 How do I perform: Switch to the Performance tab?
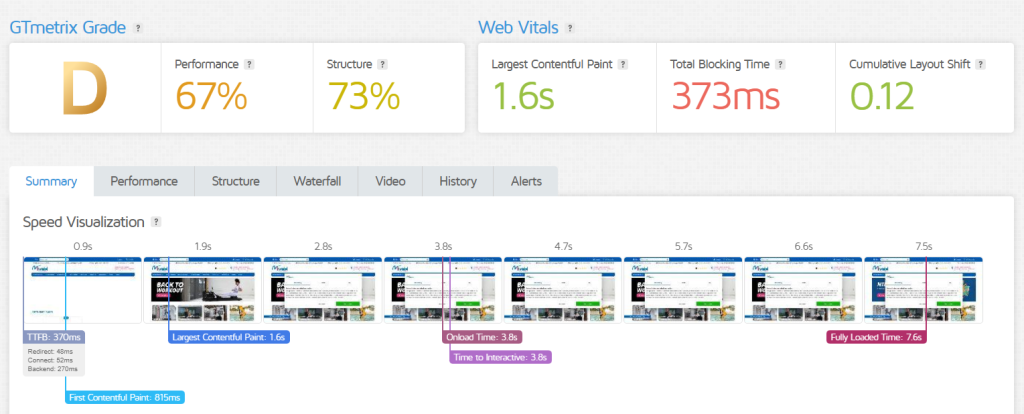point(144,182)
